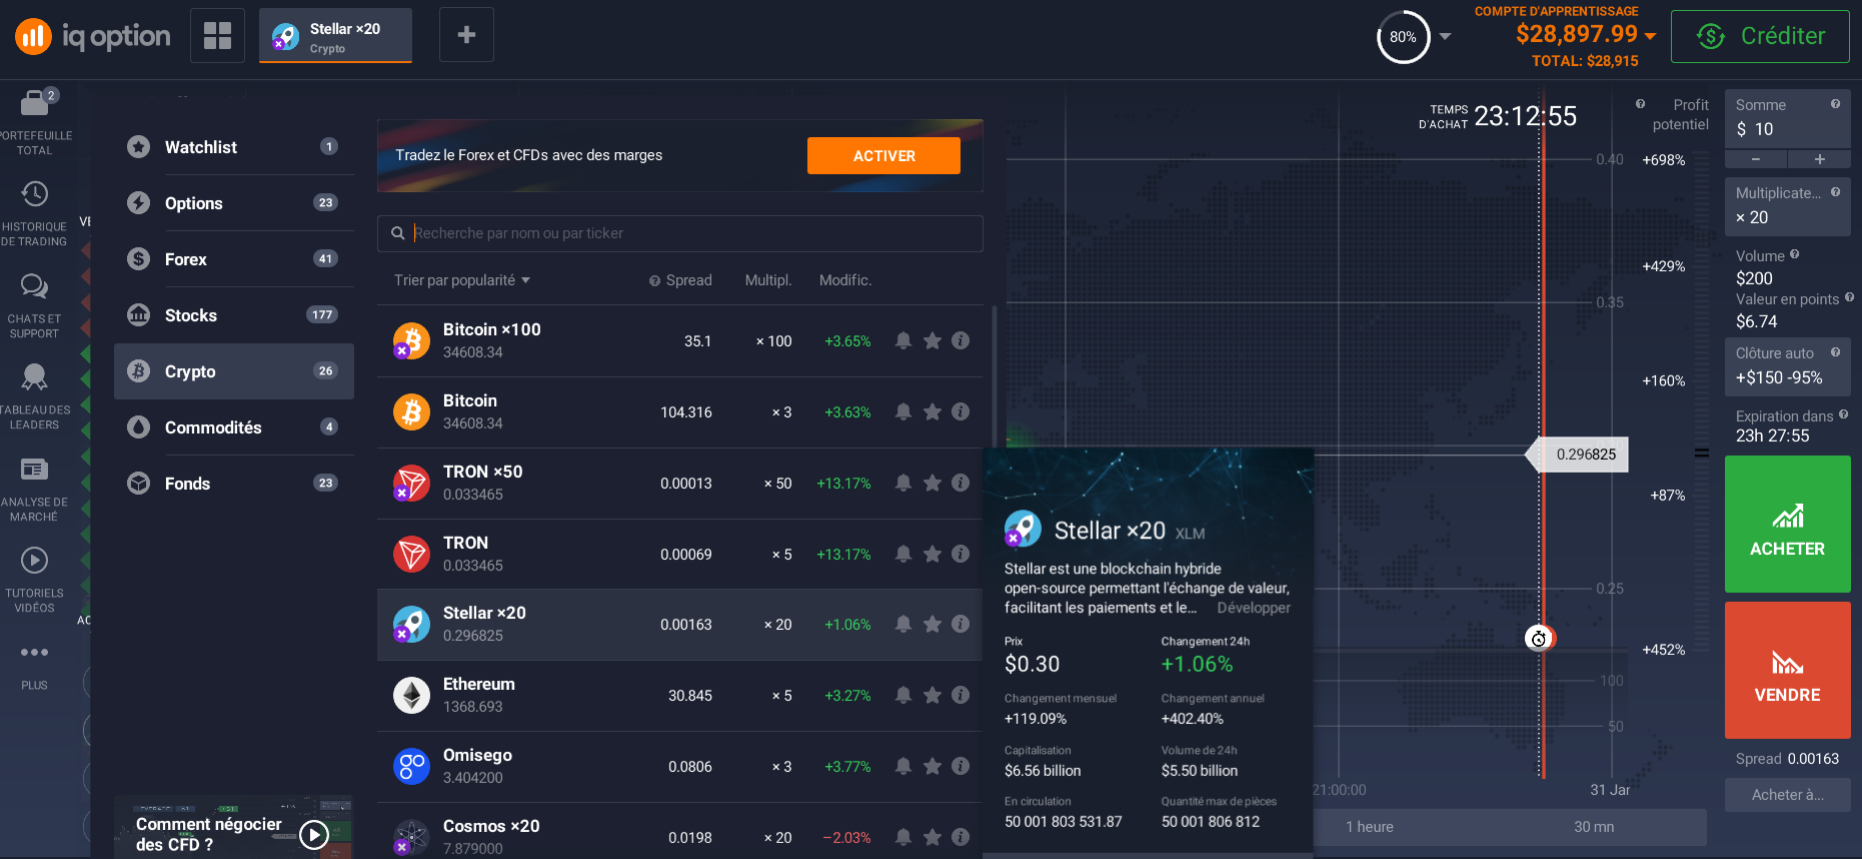Toggle alert bell for TRON ×50
Screen dimensions: 1862x859
903,483
